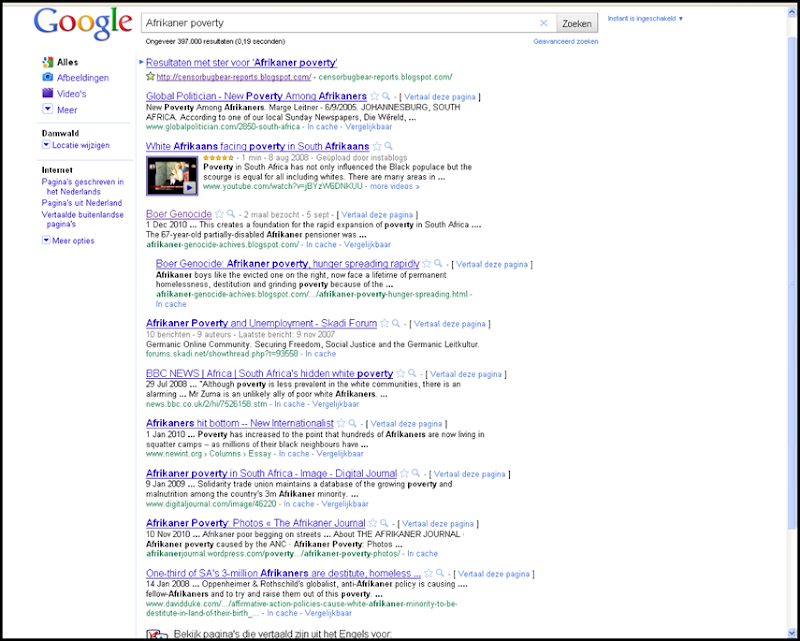Clear the search box with X icon

pyautogui.click(x=543, y=23)
